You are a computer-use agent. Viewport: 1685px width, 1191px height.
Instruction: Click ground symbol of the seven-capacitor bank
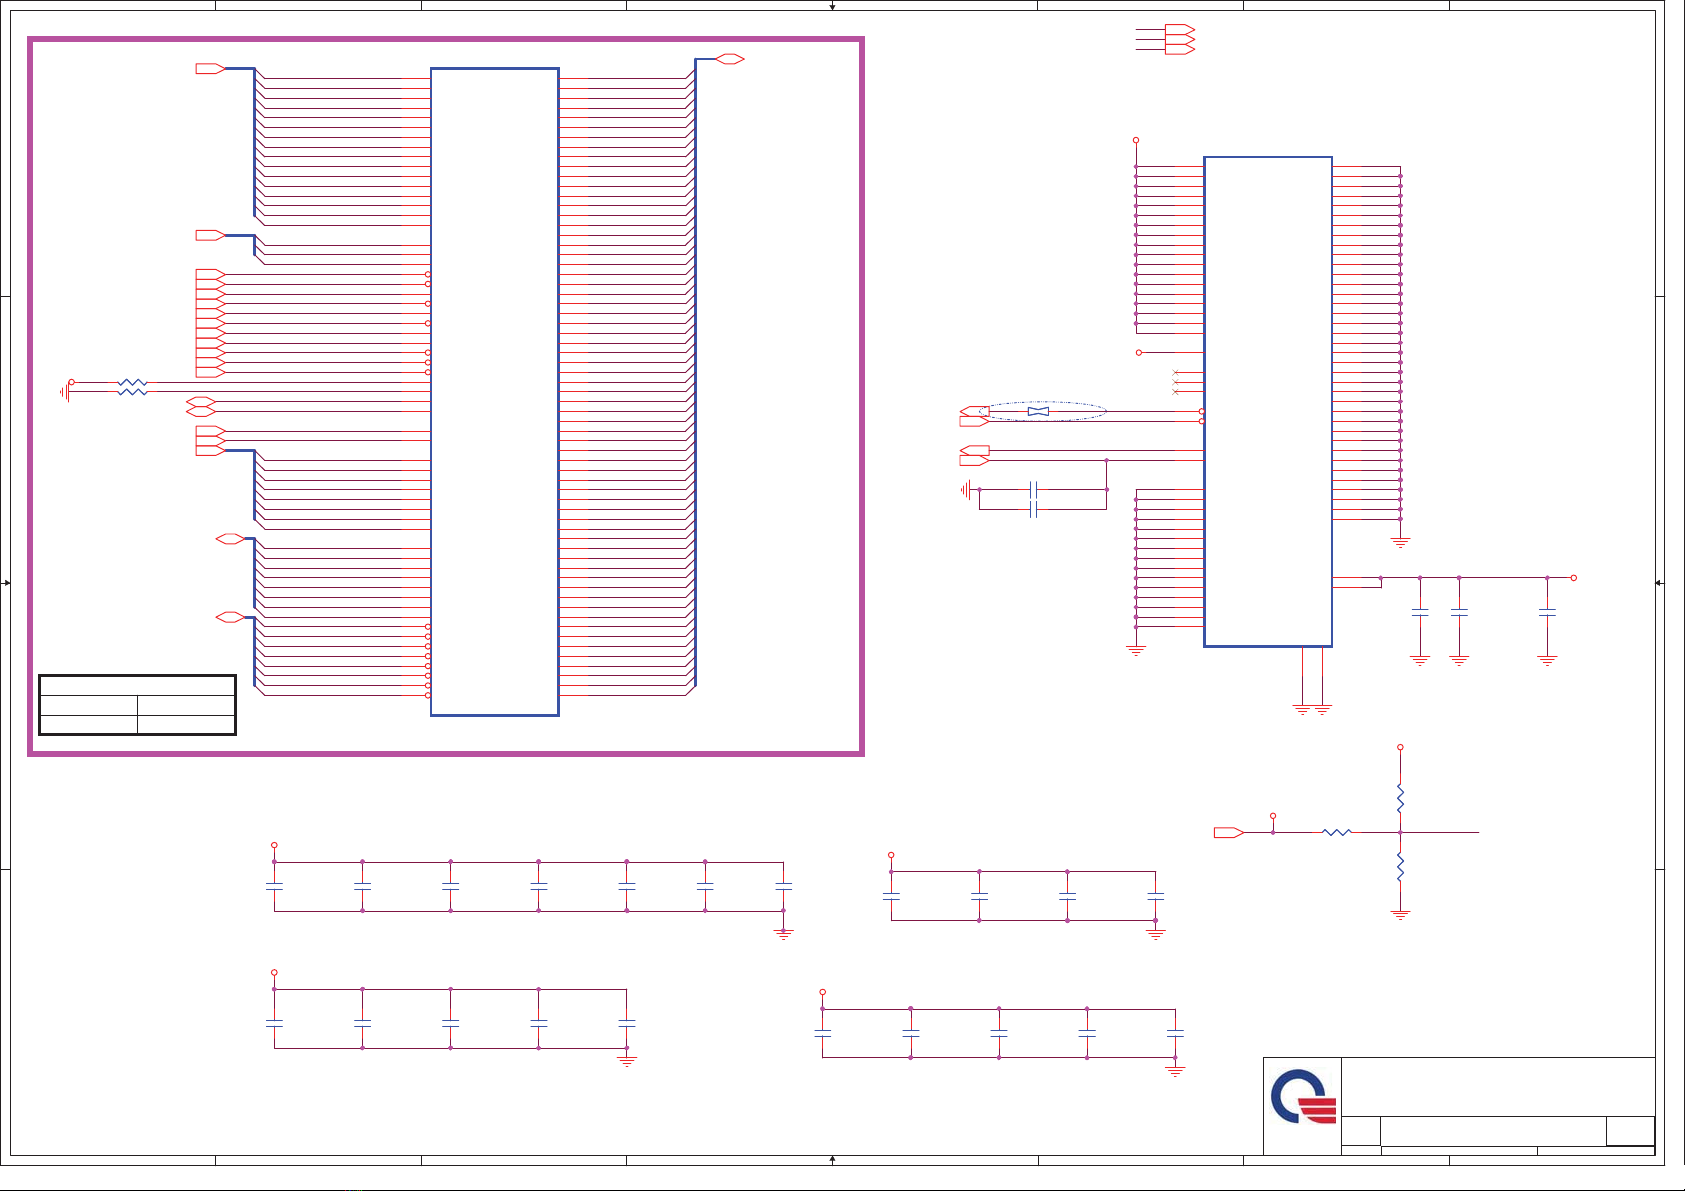point(784,934)
